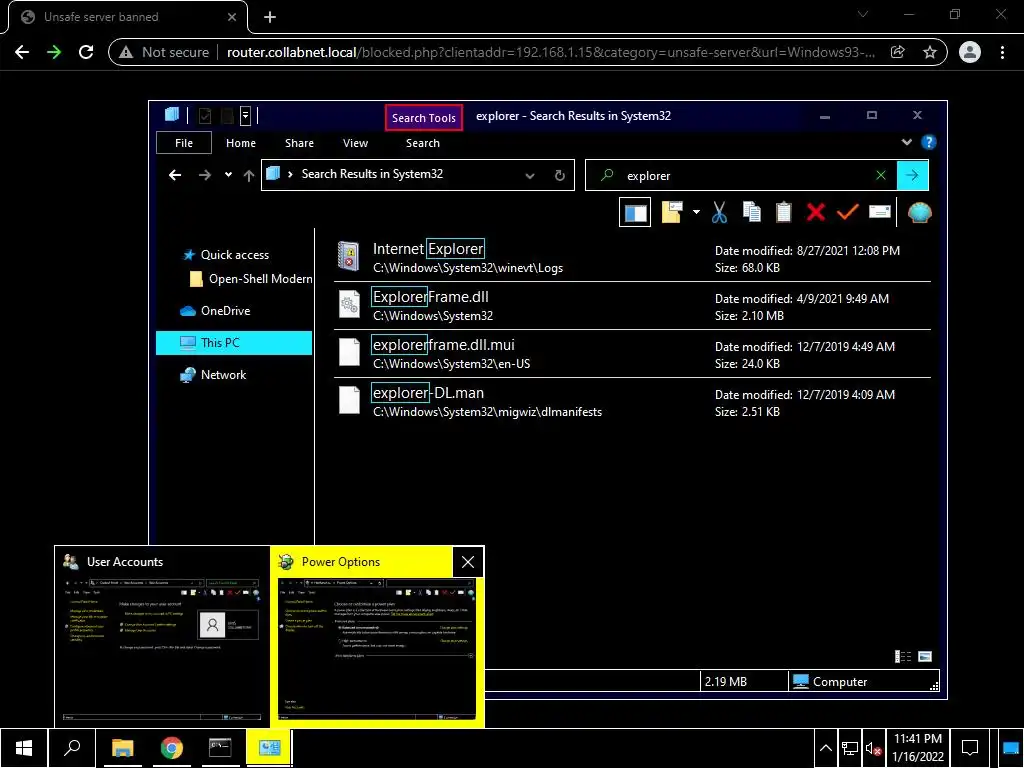The image size is (1024, 768).
Task: Click the Properties quick access checkmark icon
Action: click(205, 116)
